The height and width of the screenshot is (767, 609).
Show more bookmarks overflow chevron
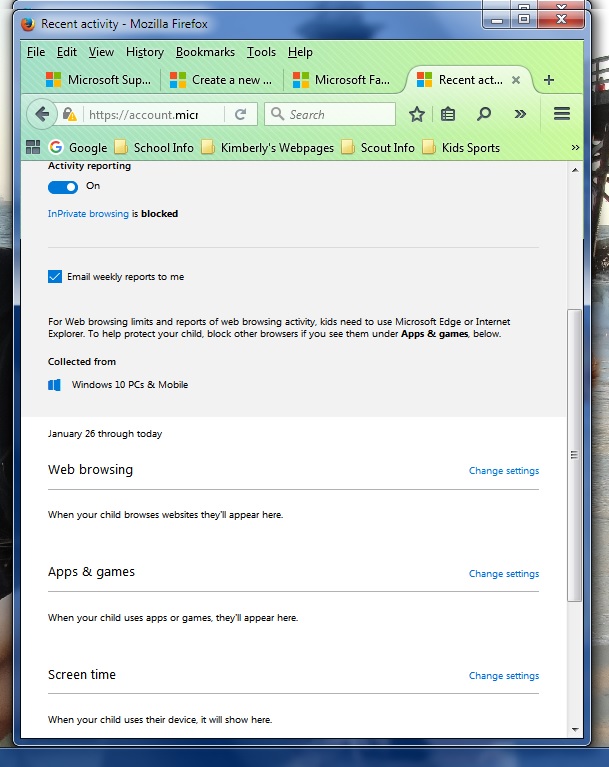[575, 147]
